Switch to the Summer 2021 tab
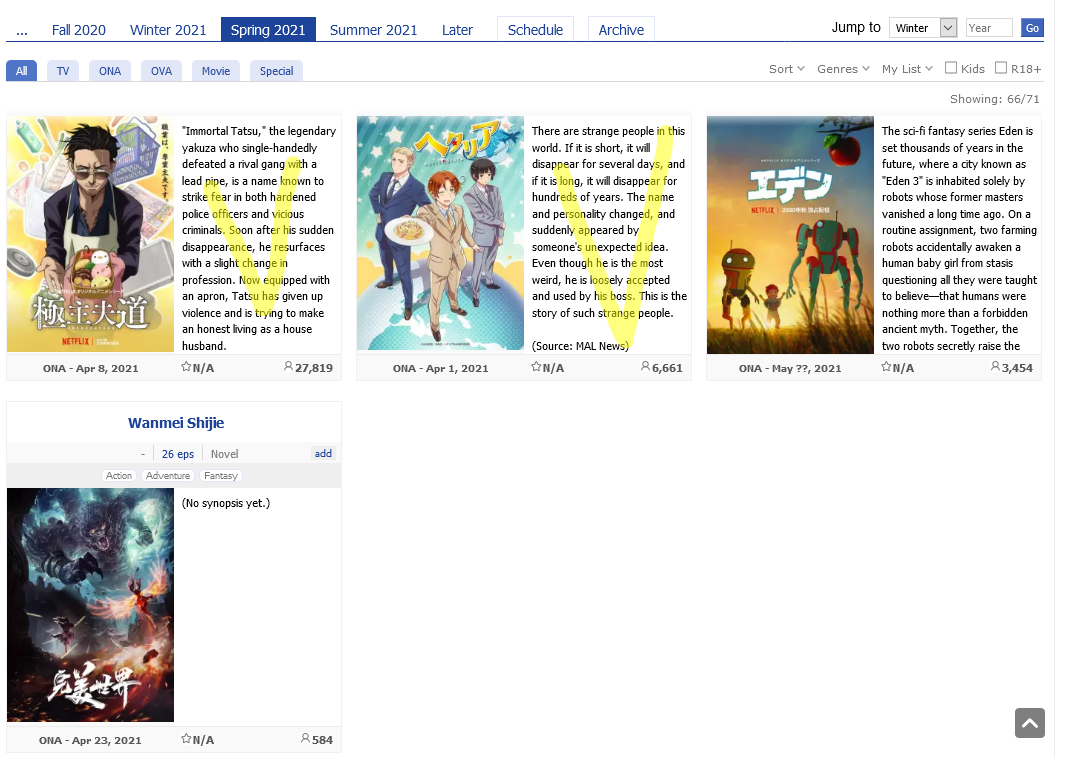The width and height of the screenshot is (1081, 757). pos(373,30)
